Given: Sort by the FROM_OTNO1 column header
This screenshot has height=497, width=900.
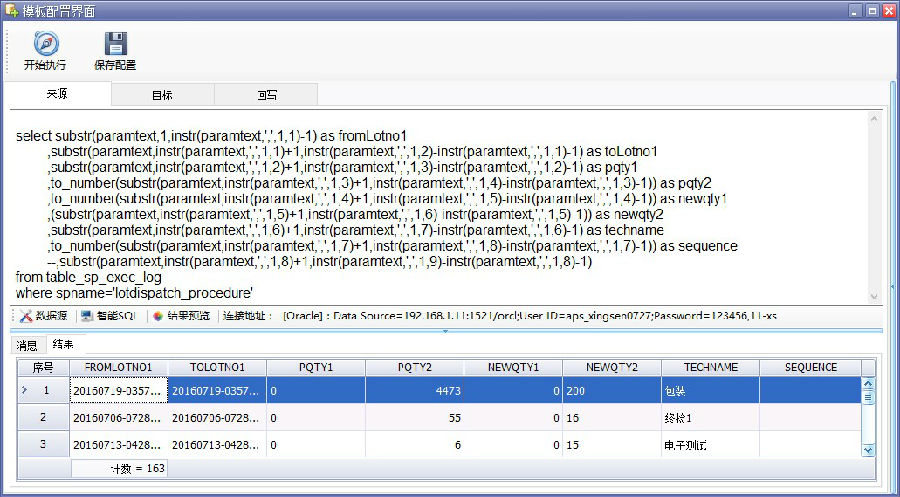Looking at the screenshot, I should click(118, 367).
